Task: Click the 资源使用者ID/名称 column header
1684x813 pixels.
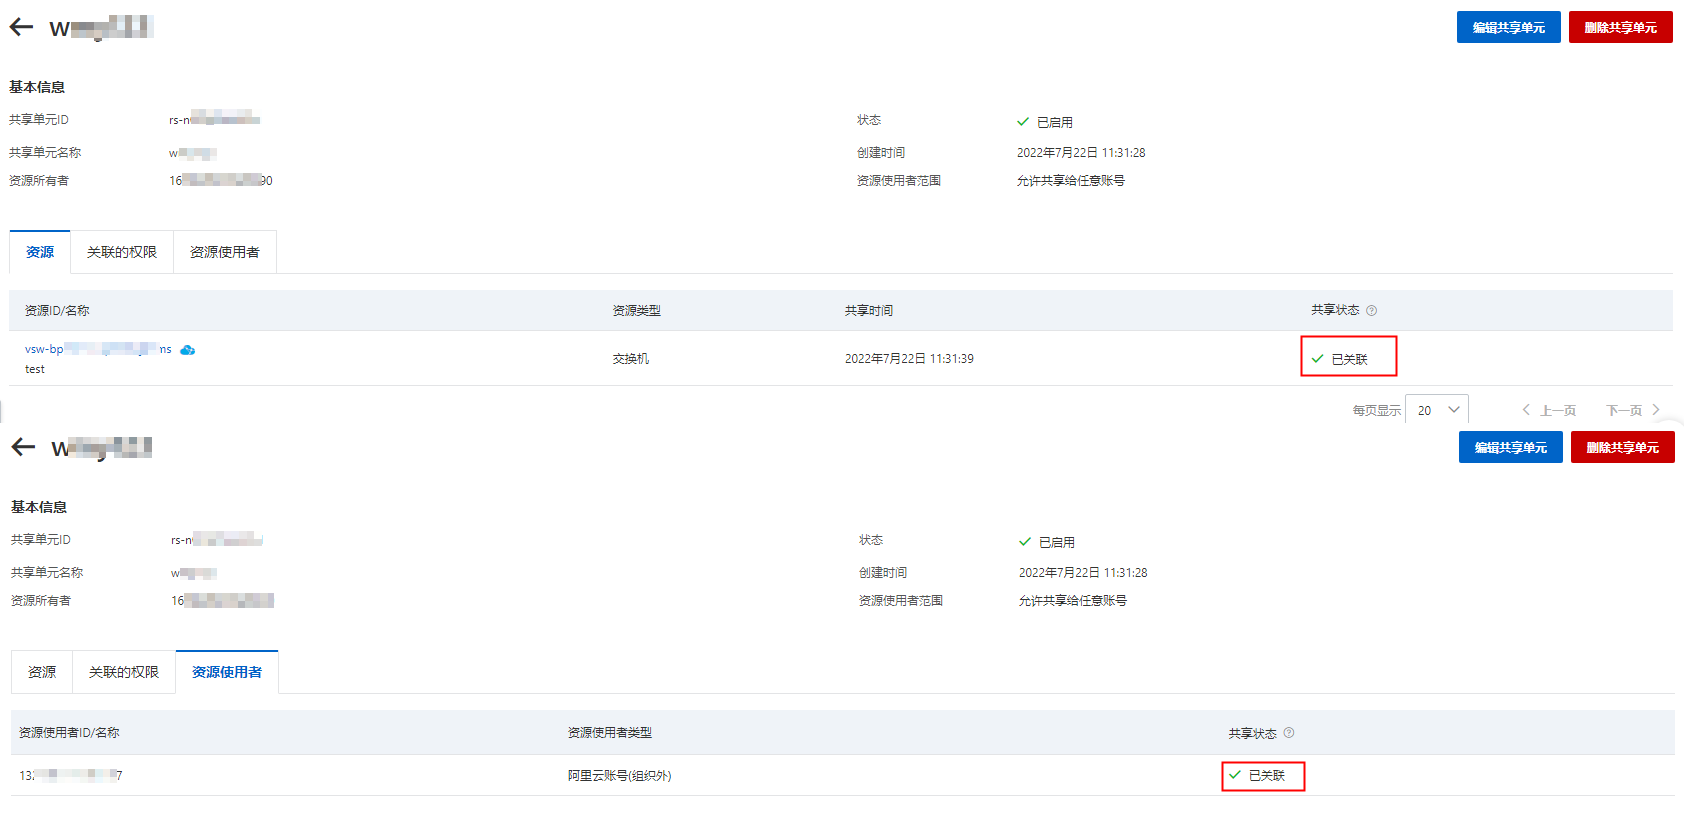Action: point(69,733)
